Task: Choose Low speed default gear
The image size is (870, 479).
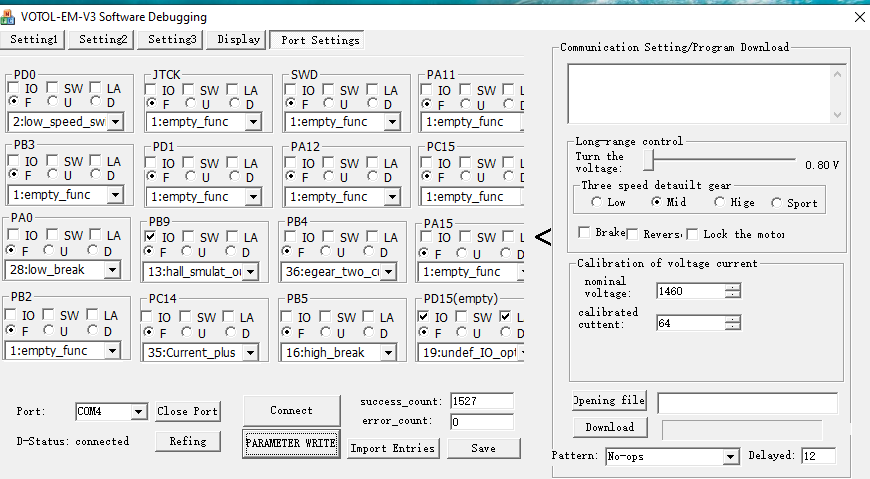Action: [x=596, y=203]
